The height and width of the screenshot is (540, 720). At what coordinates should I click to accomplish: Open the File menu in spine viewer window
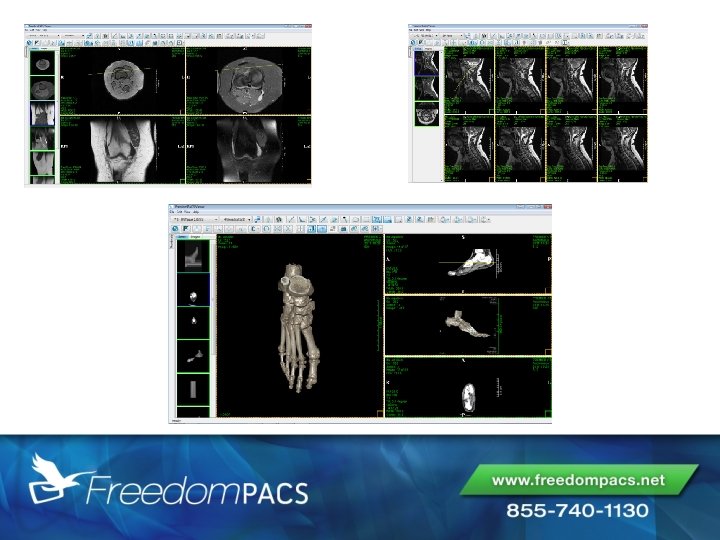pyautogui.click(x=410, y=30)
